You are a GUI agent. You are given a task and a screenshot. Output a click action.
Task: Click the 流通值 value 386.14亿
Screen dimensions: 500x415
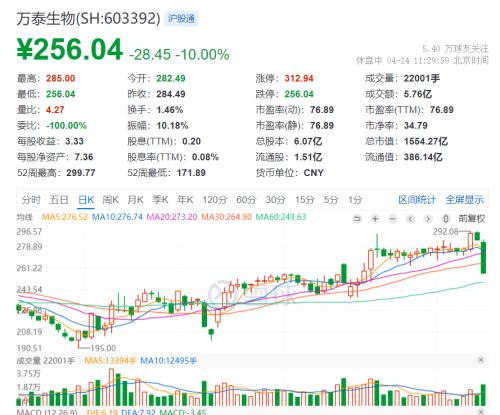423,157
